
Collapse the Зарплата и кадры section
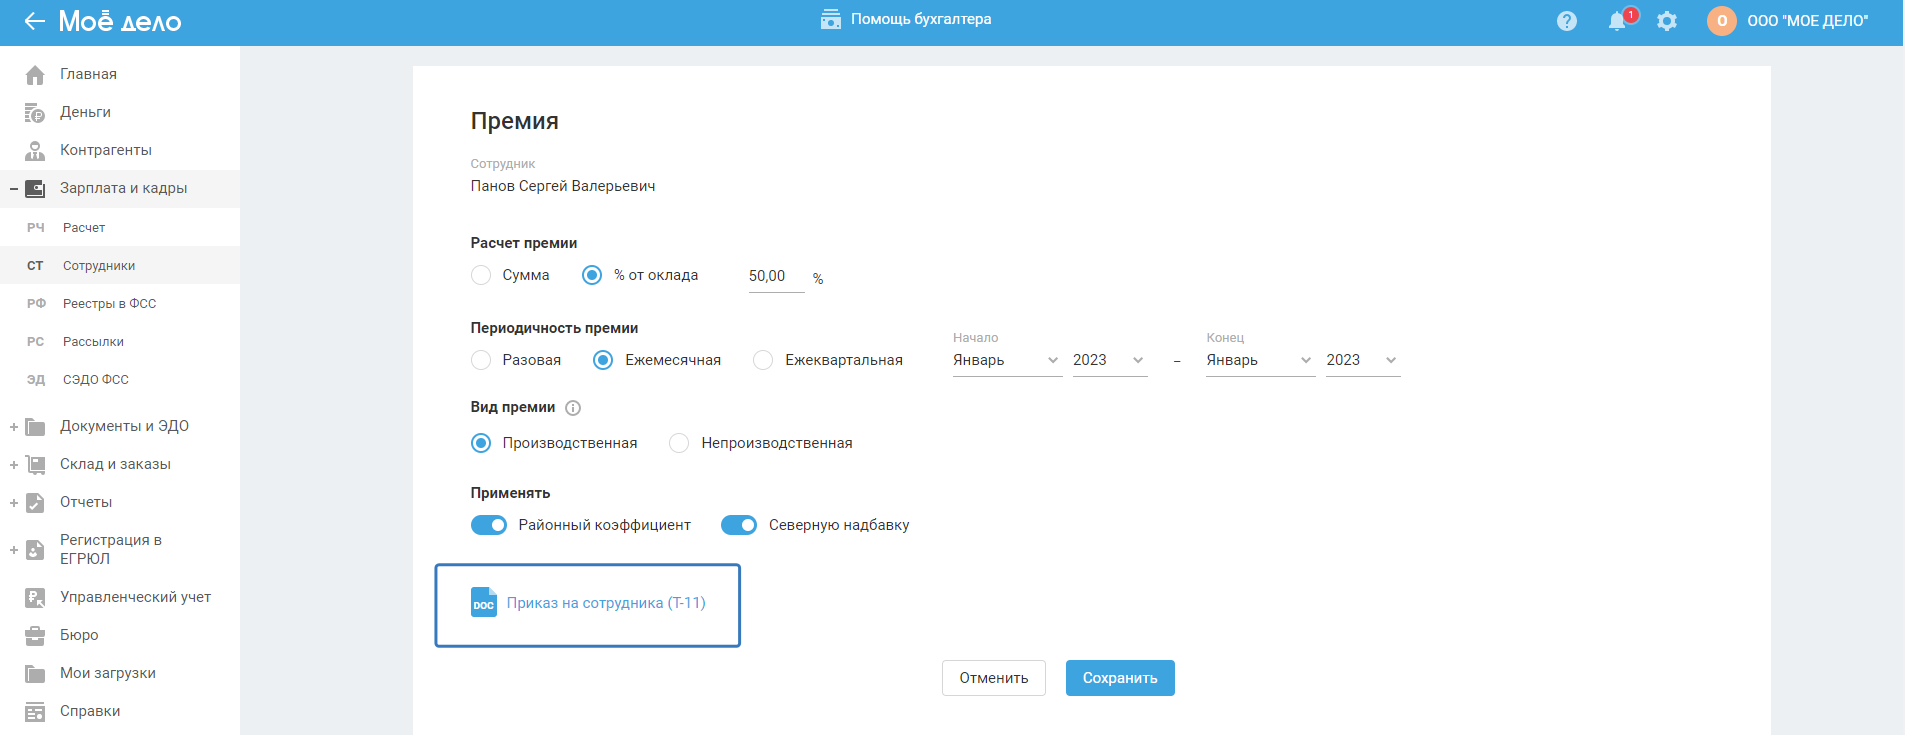click(x=14, y=189)
